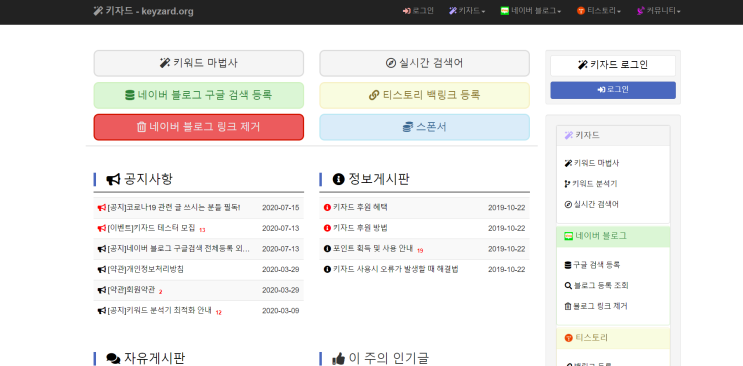Open the 로그인 link in navbar
The width and height of the screenshot is (743, 366).
tap(418, 11)
